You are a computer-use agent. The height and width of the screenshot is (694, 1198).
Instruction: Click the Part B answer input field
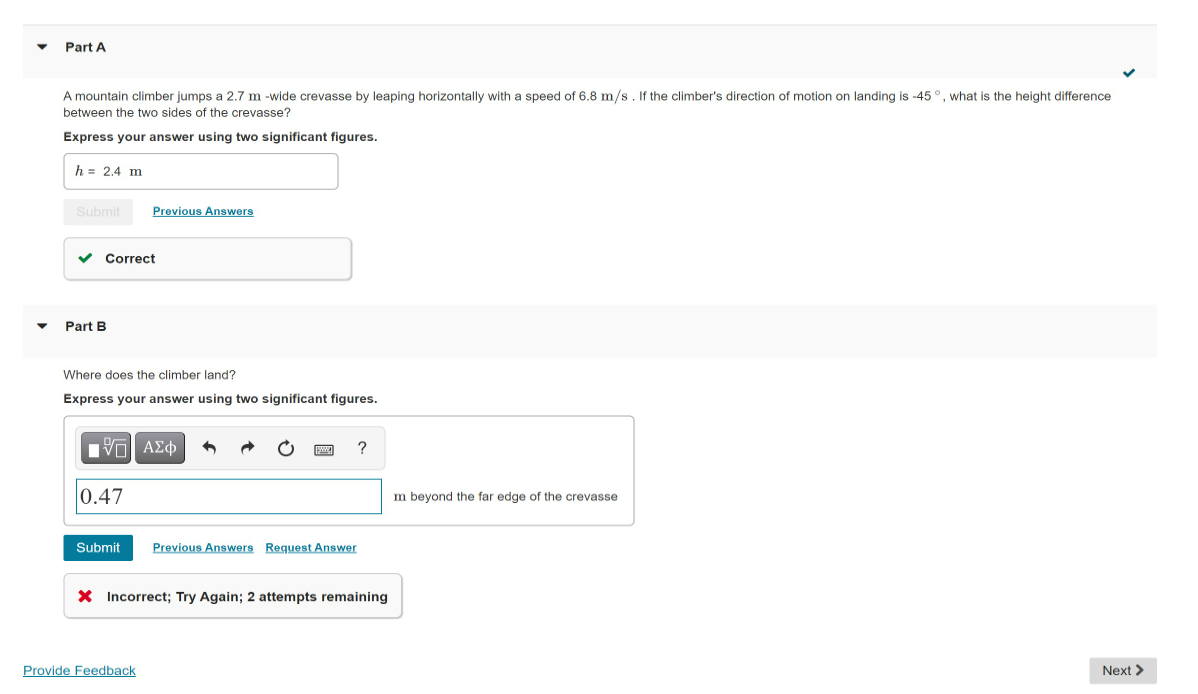click(228, 497)
